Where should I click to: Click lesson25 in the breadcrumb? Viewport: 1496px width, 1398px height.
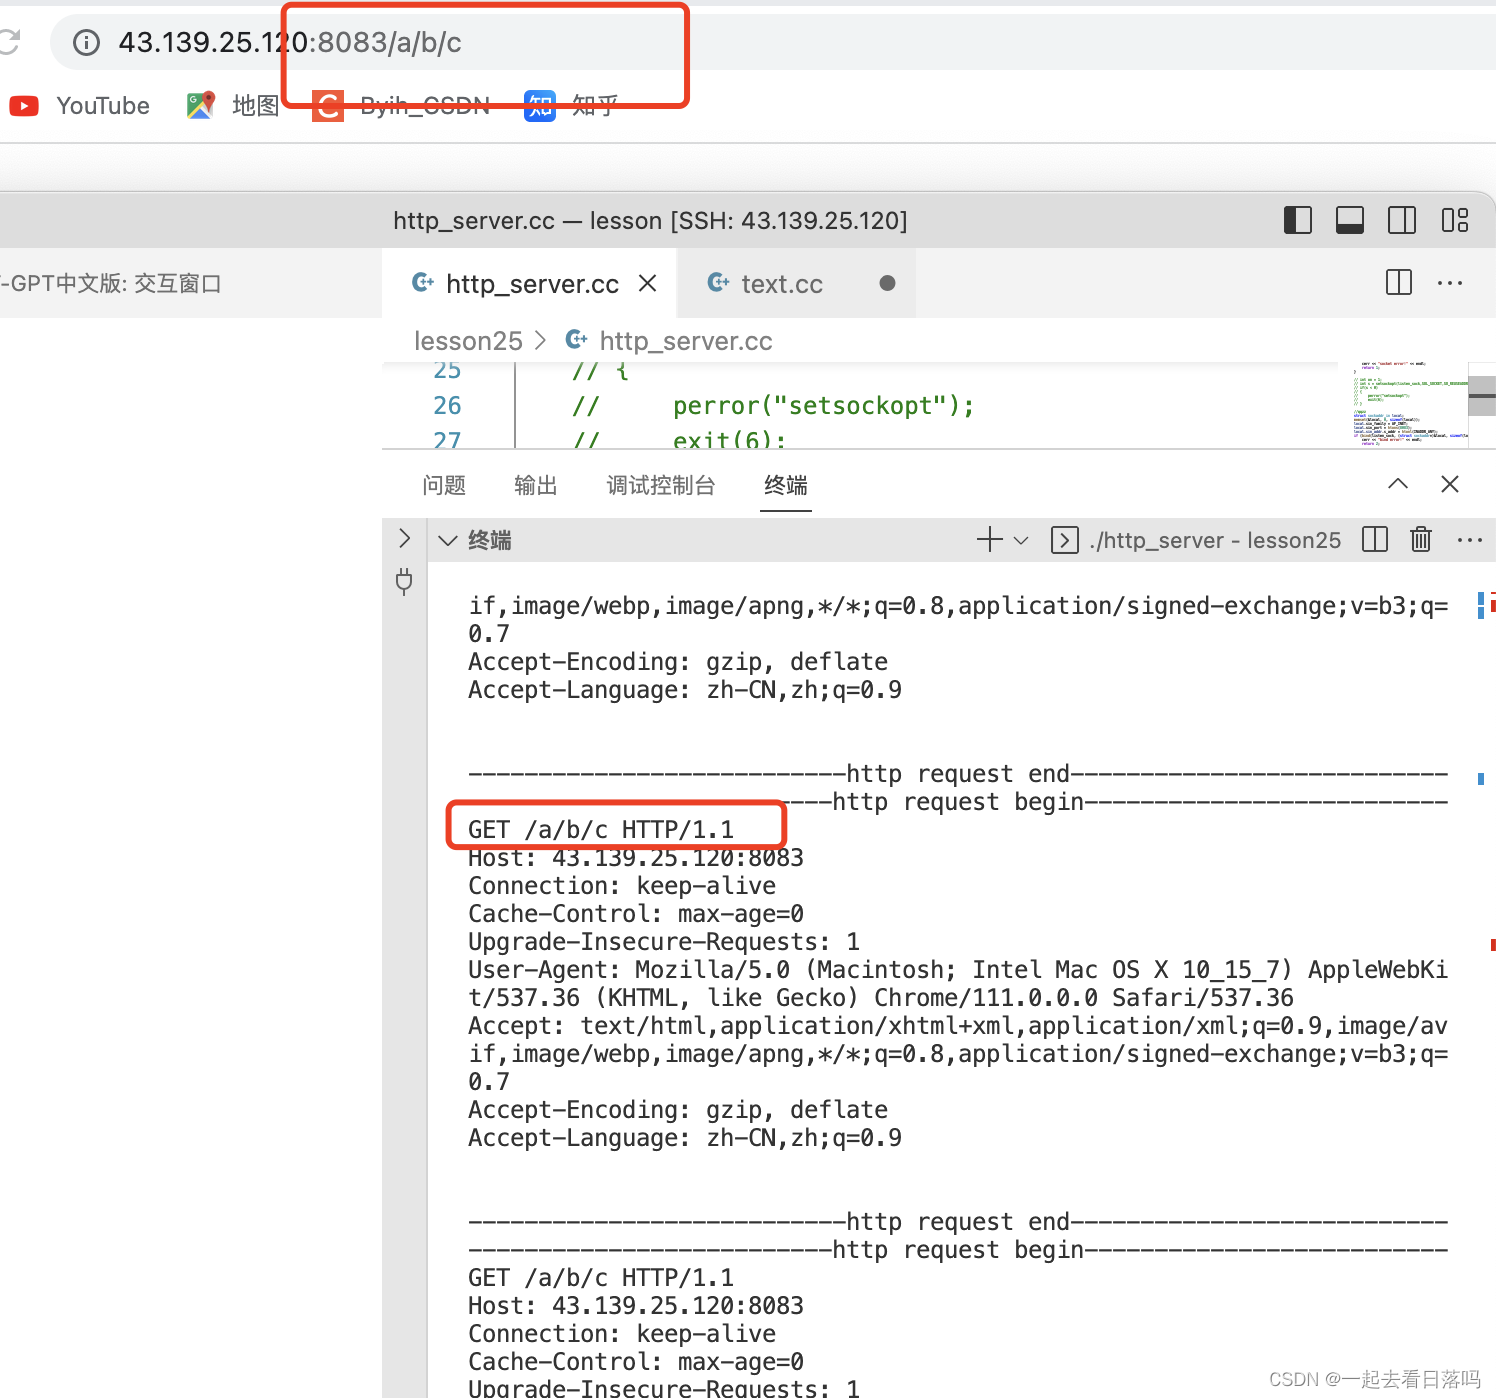tap(468, 341)
